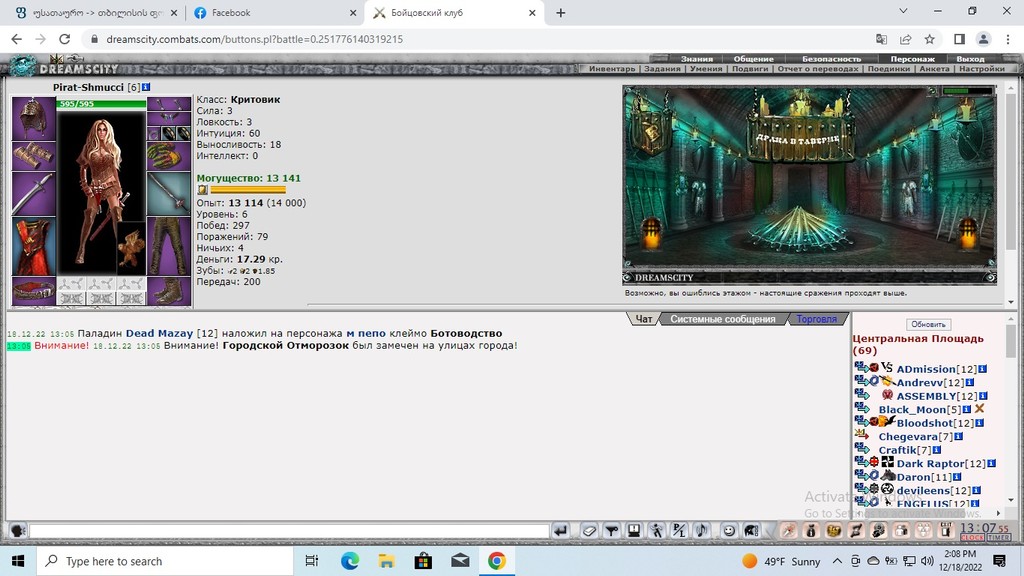
Task: Bookmark page with the star icon
Action: (929, 39)
